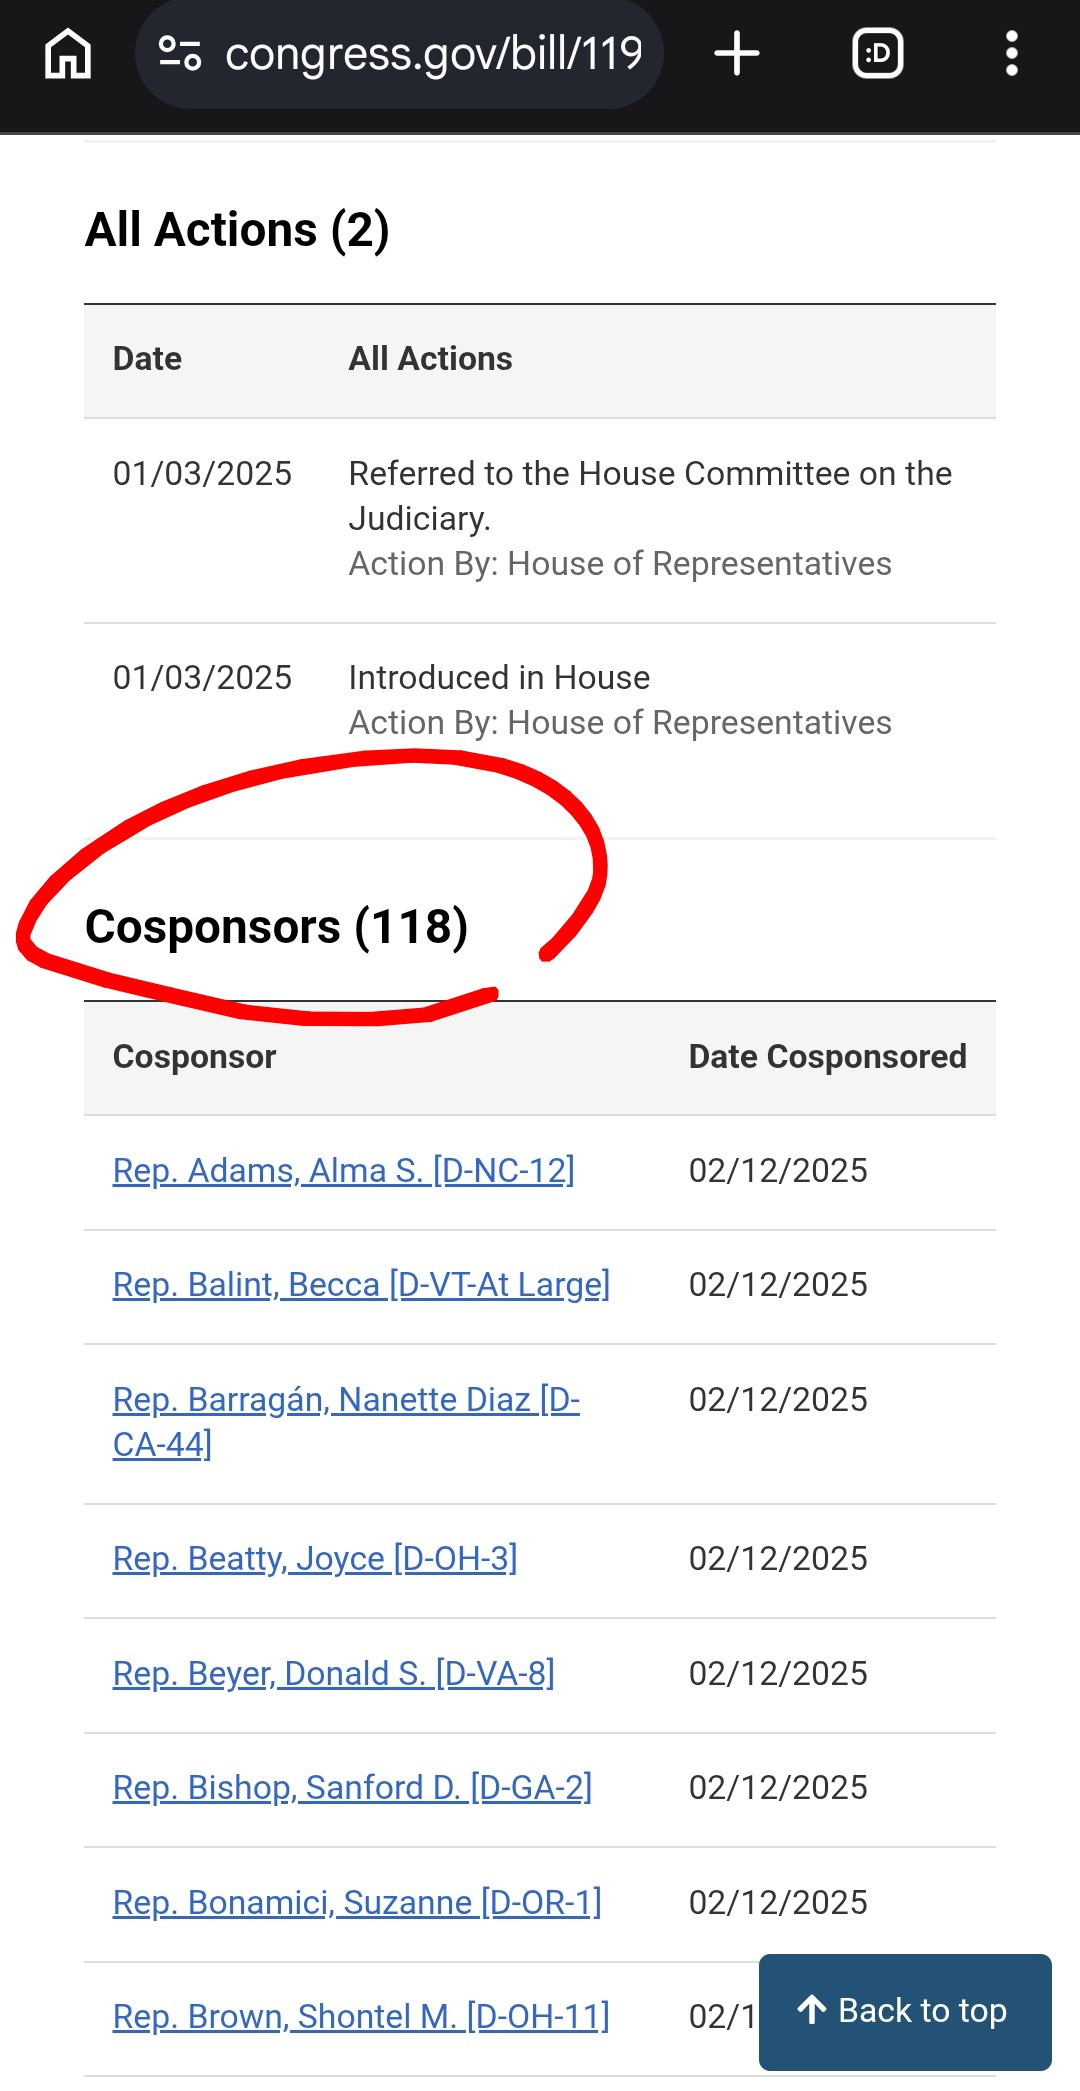This screenshot has width=1080, height=2091.
Task: Open Rep. Bishop, Sanford D. link
Action: (x=352, y=1787)
